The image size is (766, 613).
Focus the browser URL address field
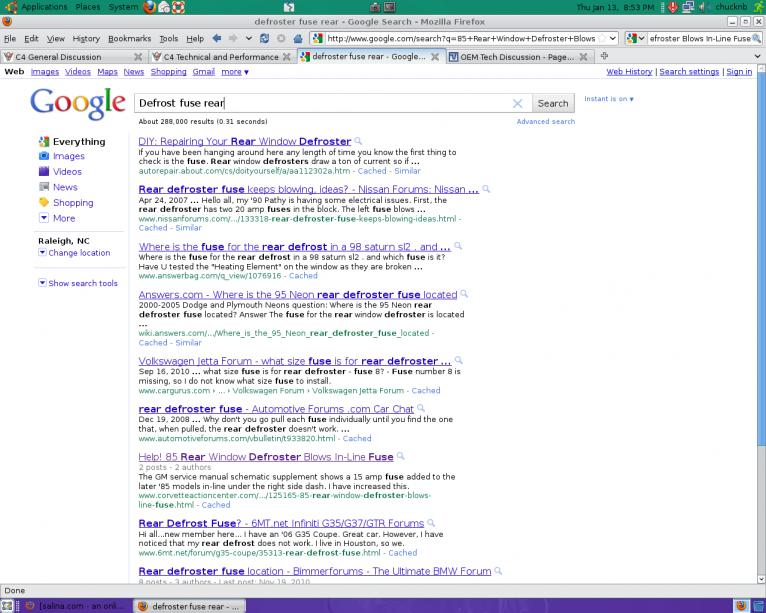461,38
